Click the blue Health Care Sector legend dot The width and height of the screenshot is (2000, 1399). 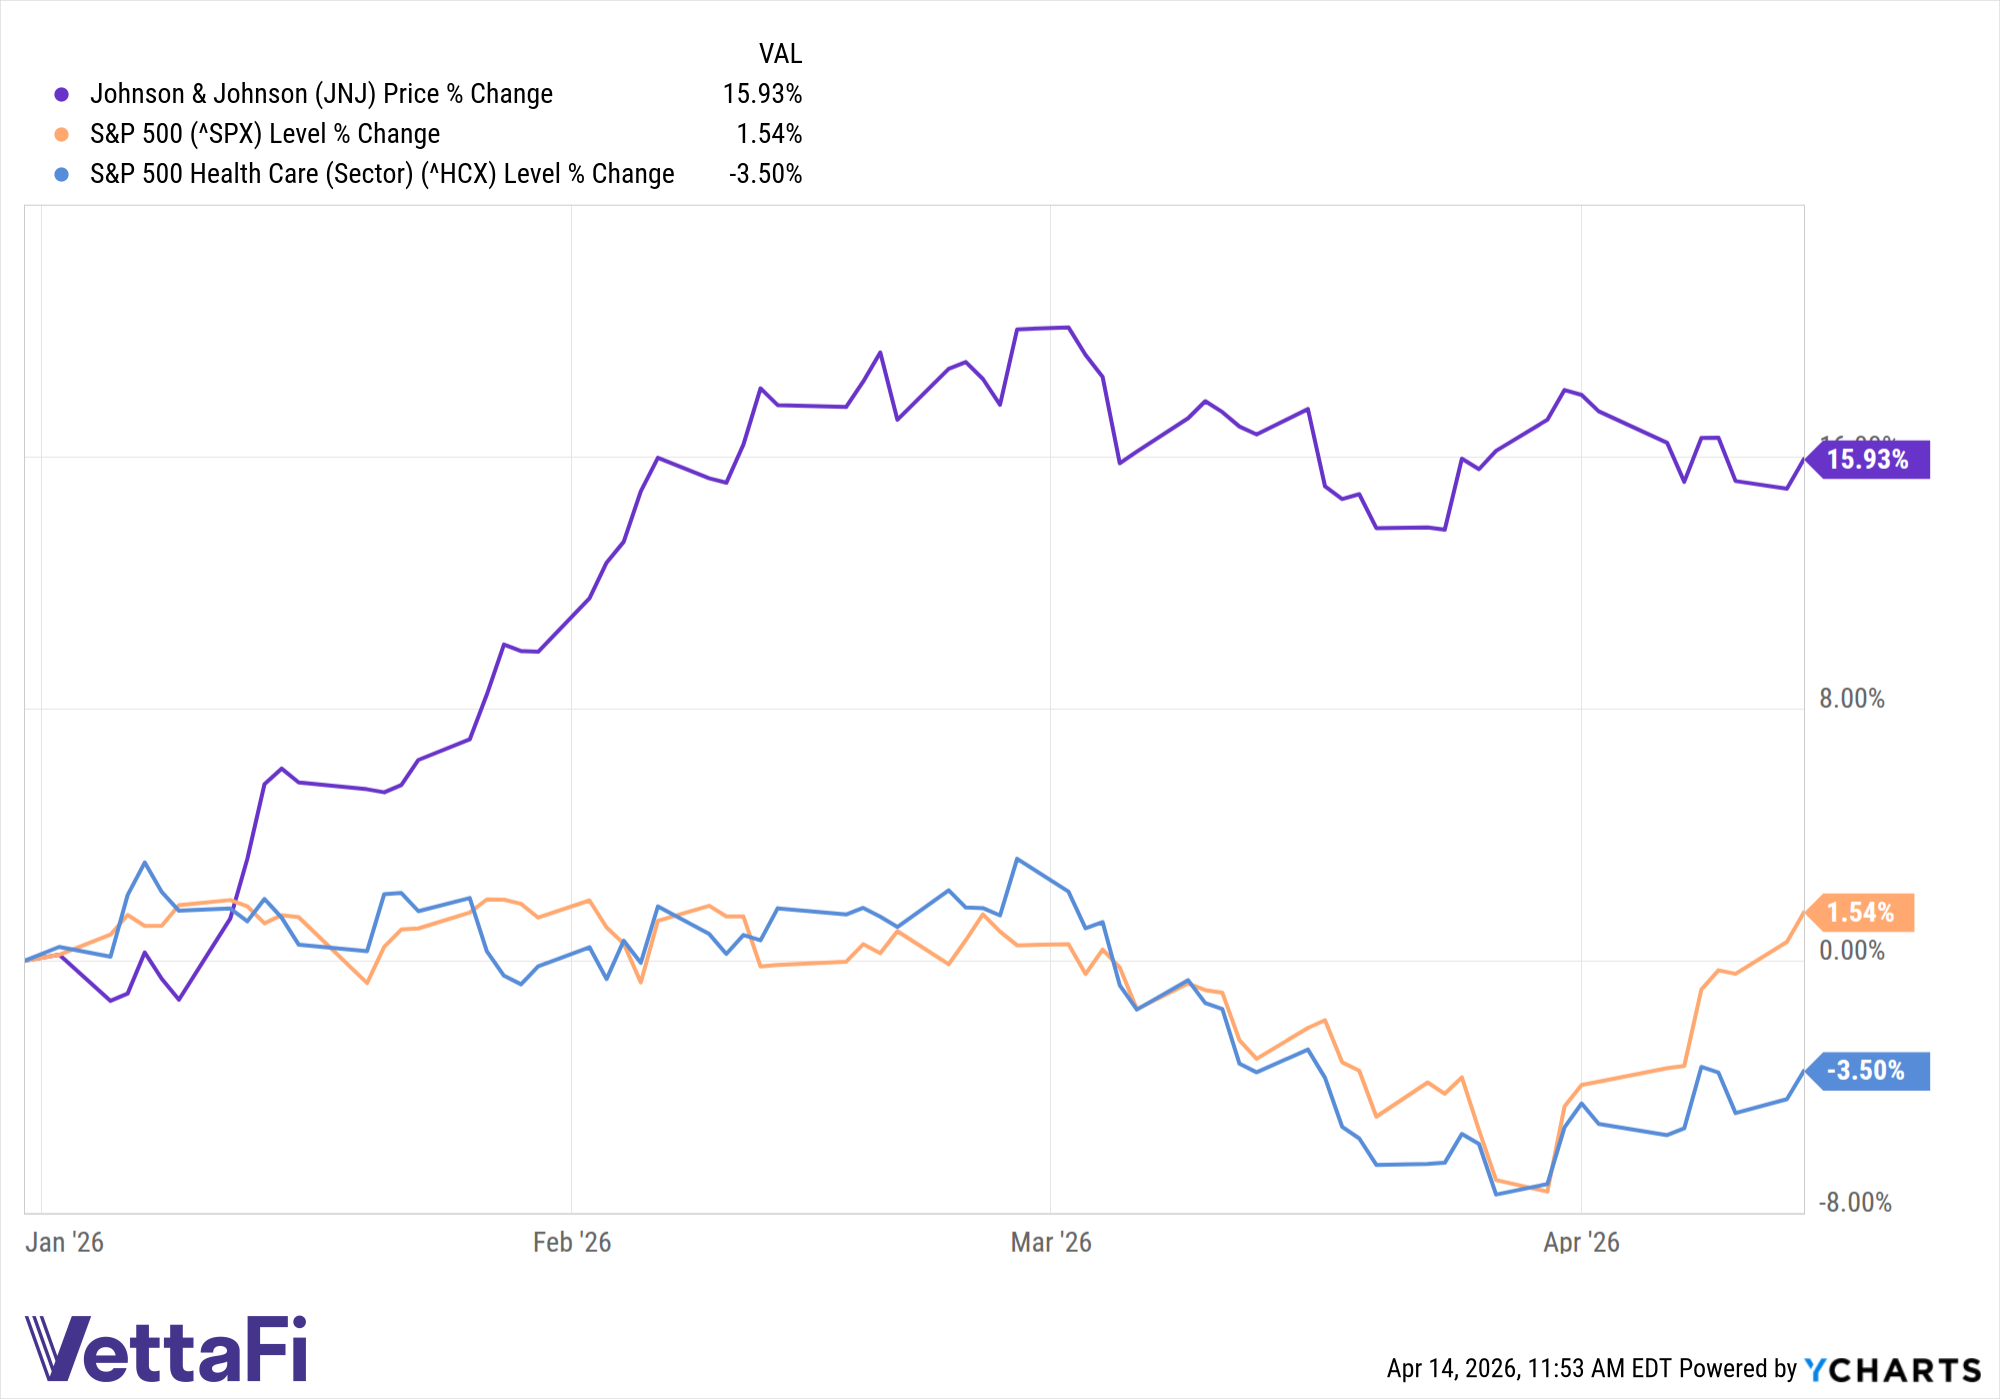click(62, 175)
